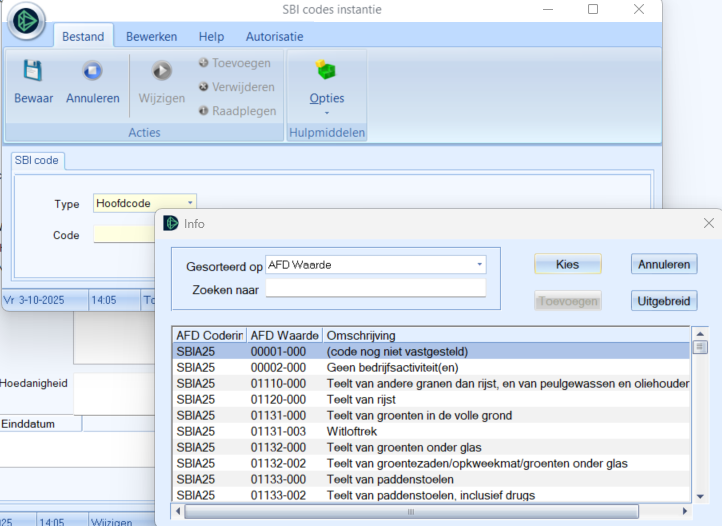Switch to the Bewerken ribbon tab

coord(151,37)
